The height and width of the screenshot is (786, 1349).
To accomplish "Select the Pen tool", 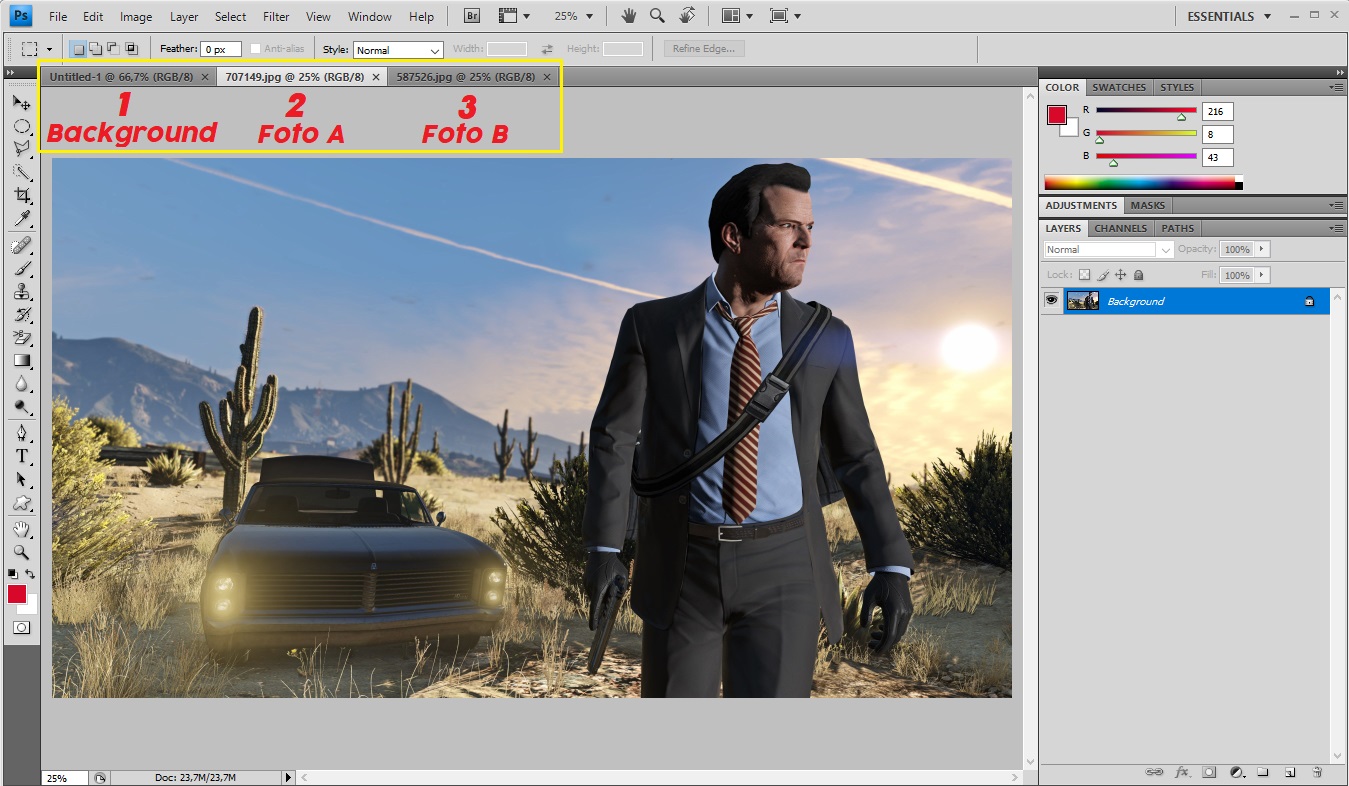I will pos(21,434).
